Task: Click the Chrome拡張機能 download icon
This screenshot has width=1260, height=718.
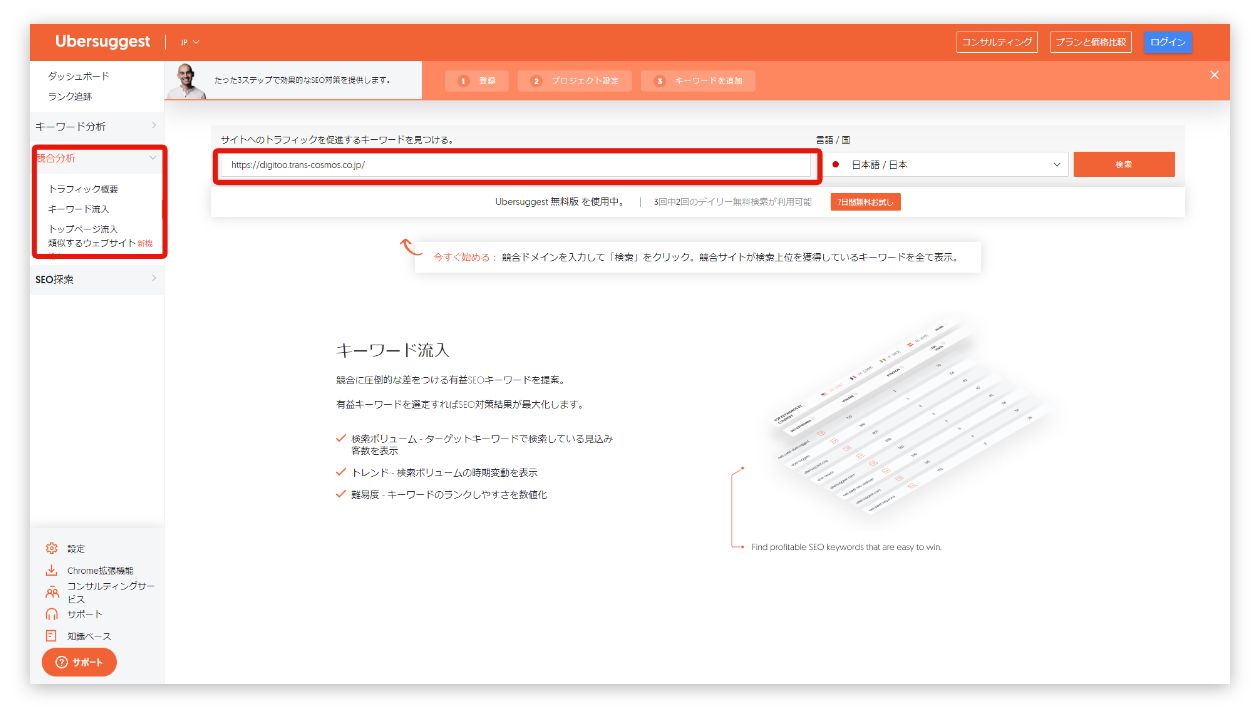Action: click(52, 570)
